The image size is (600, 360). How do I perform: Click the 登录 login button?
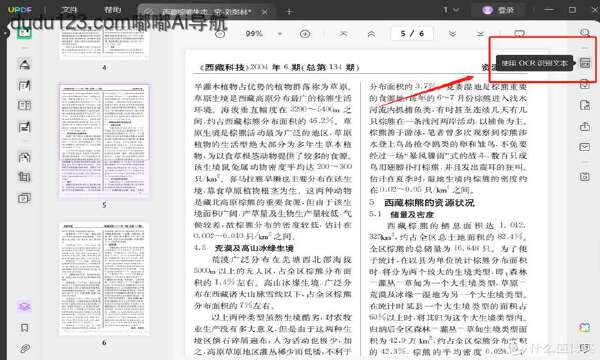(499, 10)
